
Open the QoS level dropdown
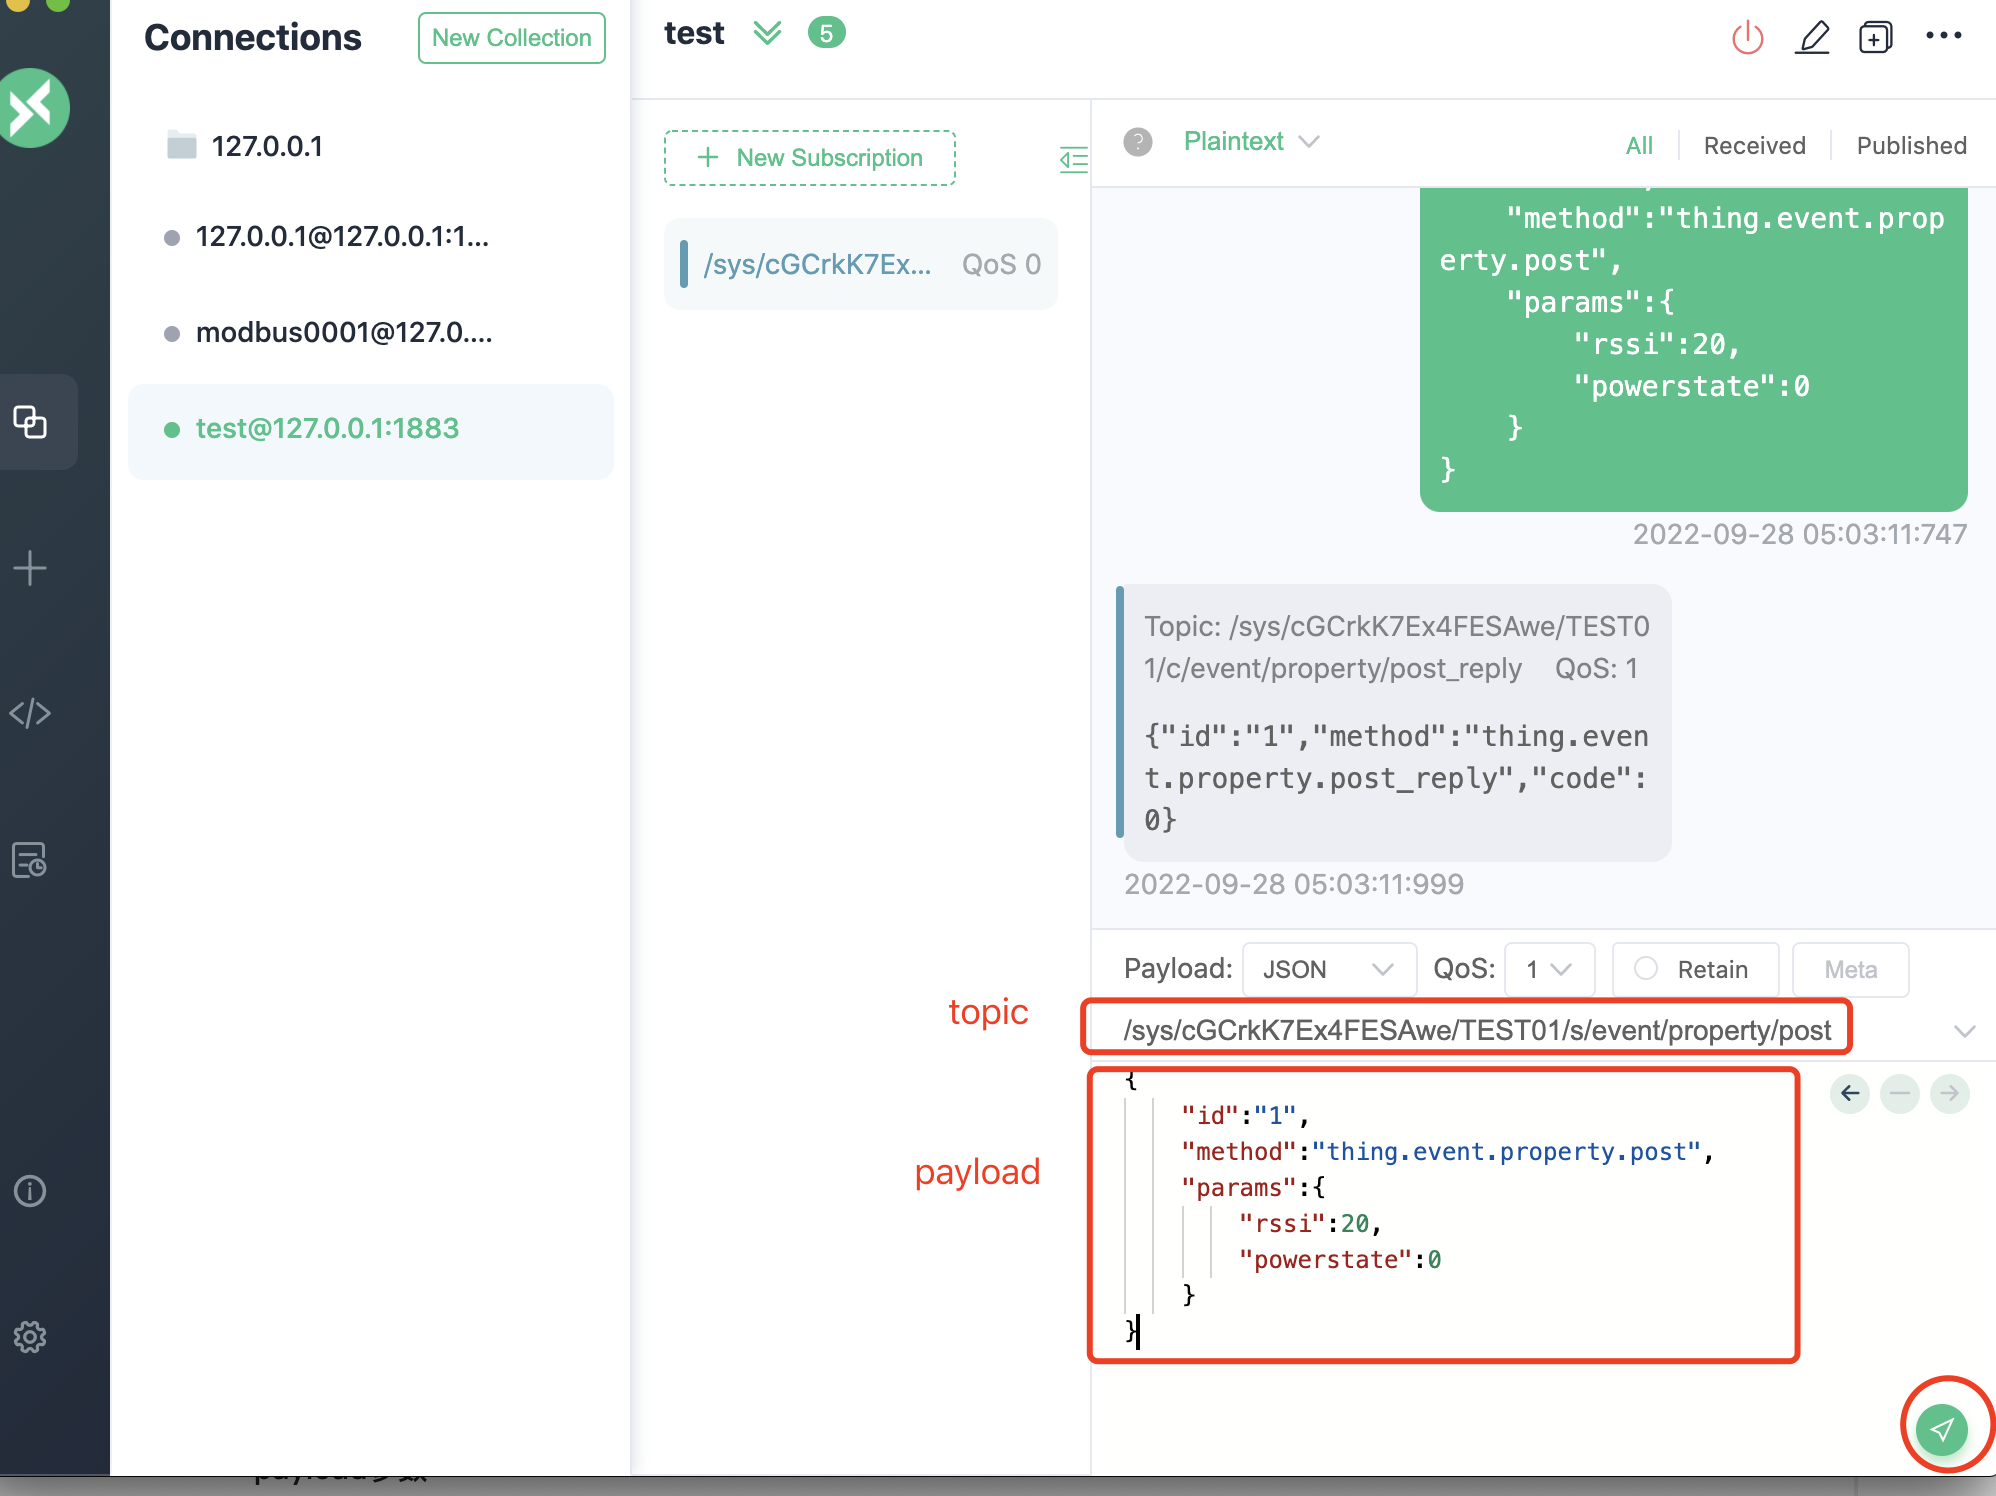coord(1548,969)
